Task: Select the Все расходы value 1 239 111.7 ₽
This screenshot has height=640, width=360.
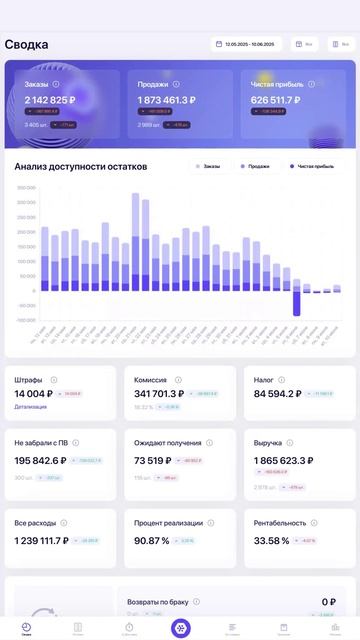Action: tap(42, 541)
